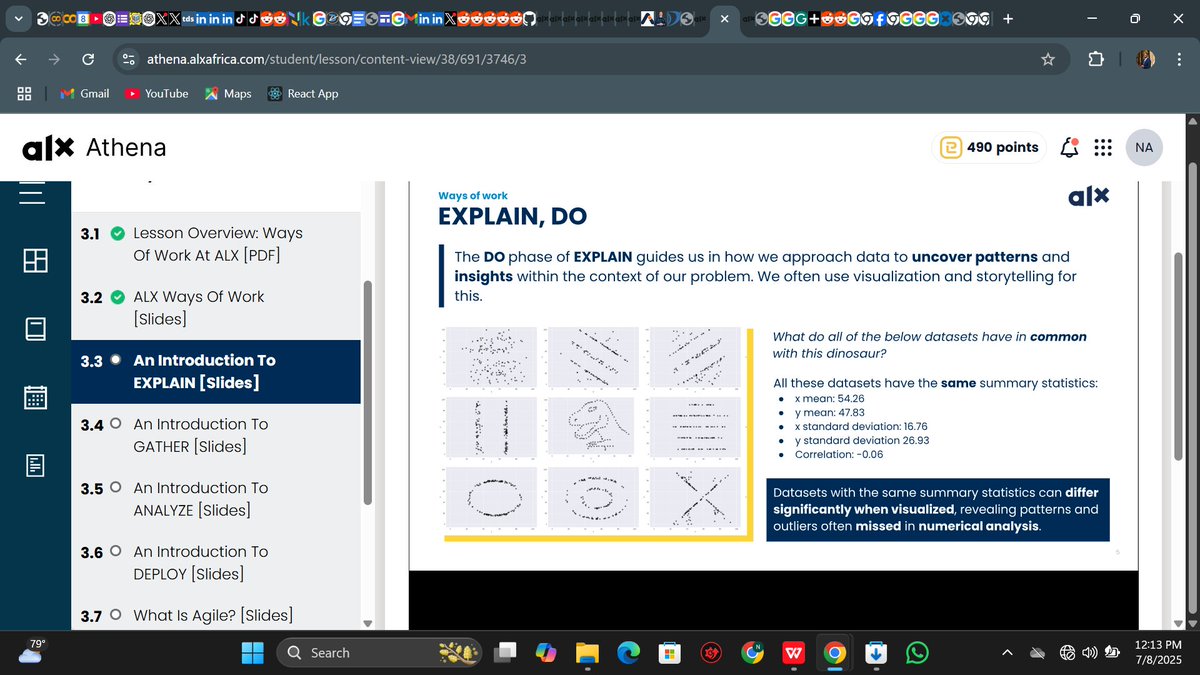The image size is (1200, 675).
Task: Click the lesson list scrollbar thumb
Action: [x=367, y=392]
